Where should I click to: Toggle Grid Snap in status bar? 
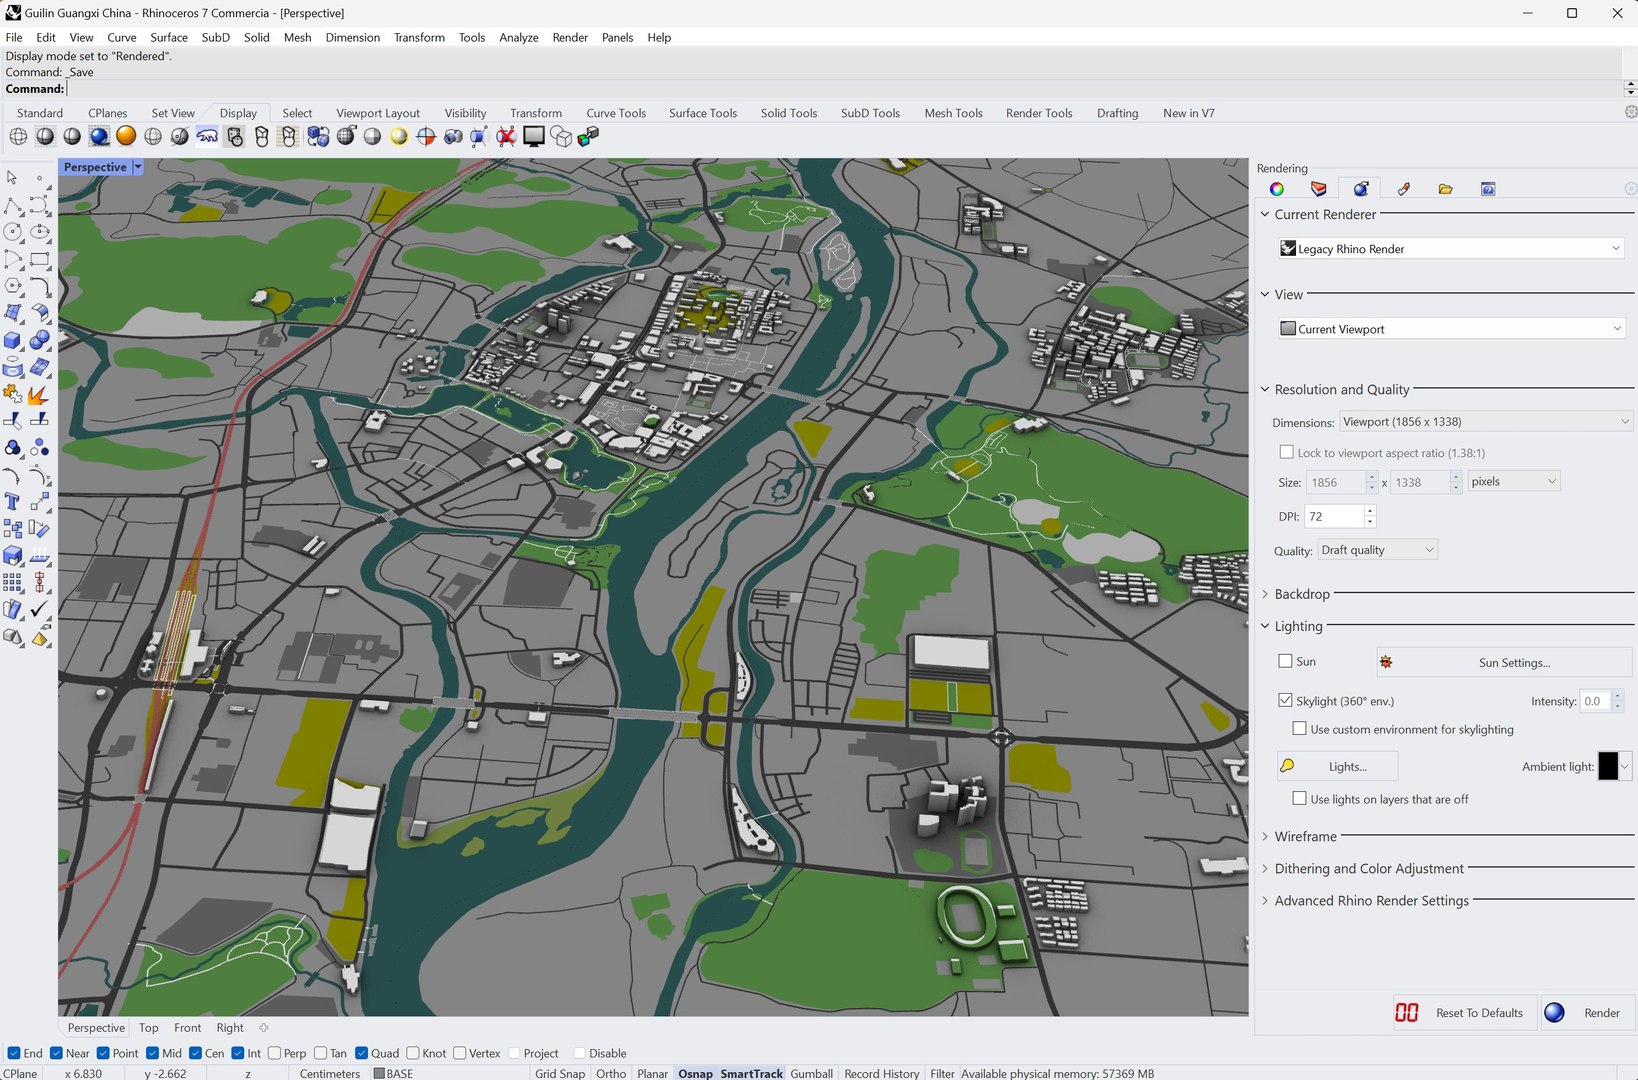pos(560,1073)
